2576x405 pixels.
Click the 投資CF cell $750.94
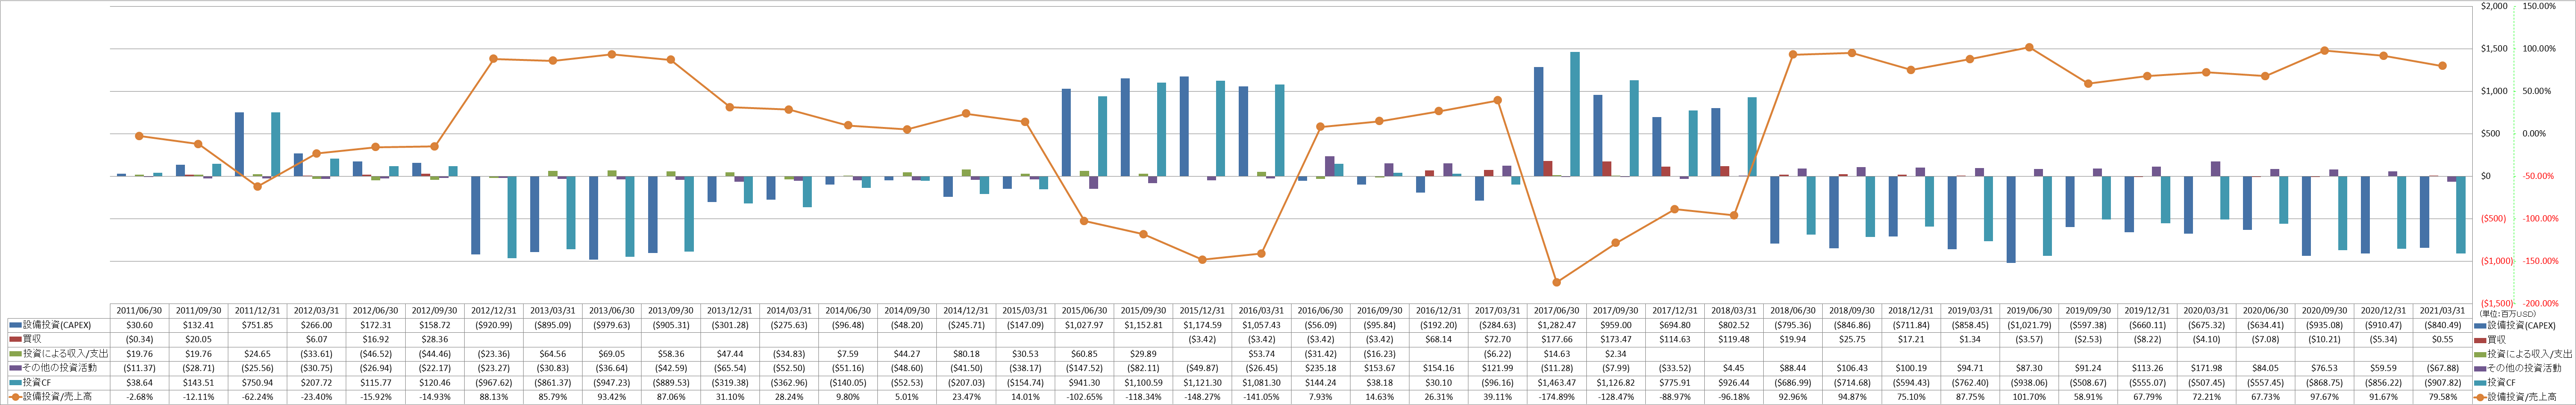click(257, 383)
